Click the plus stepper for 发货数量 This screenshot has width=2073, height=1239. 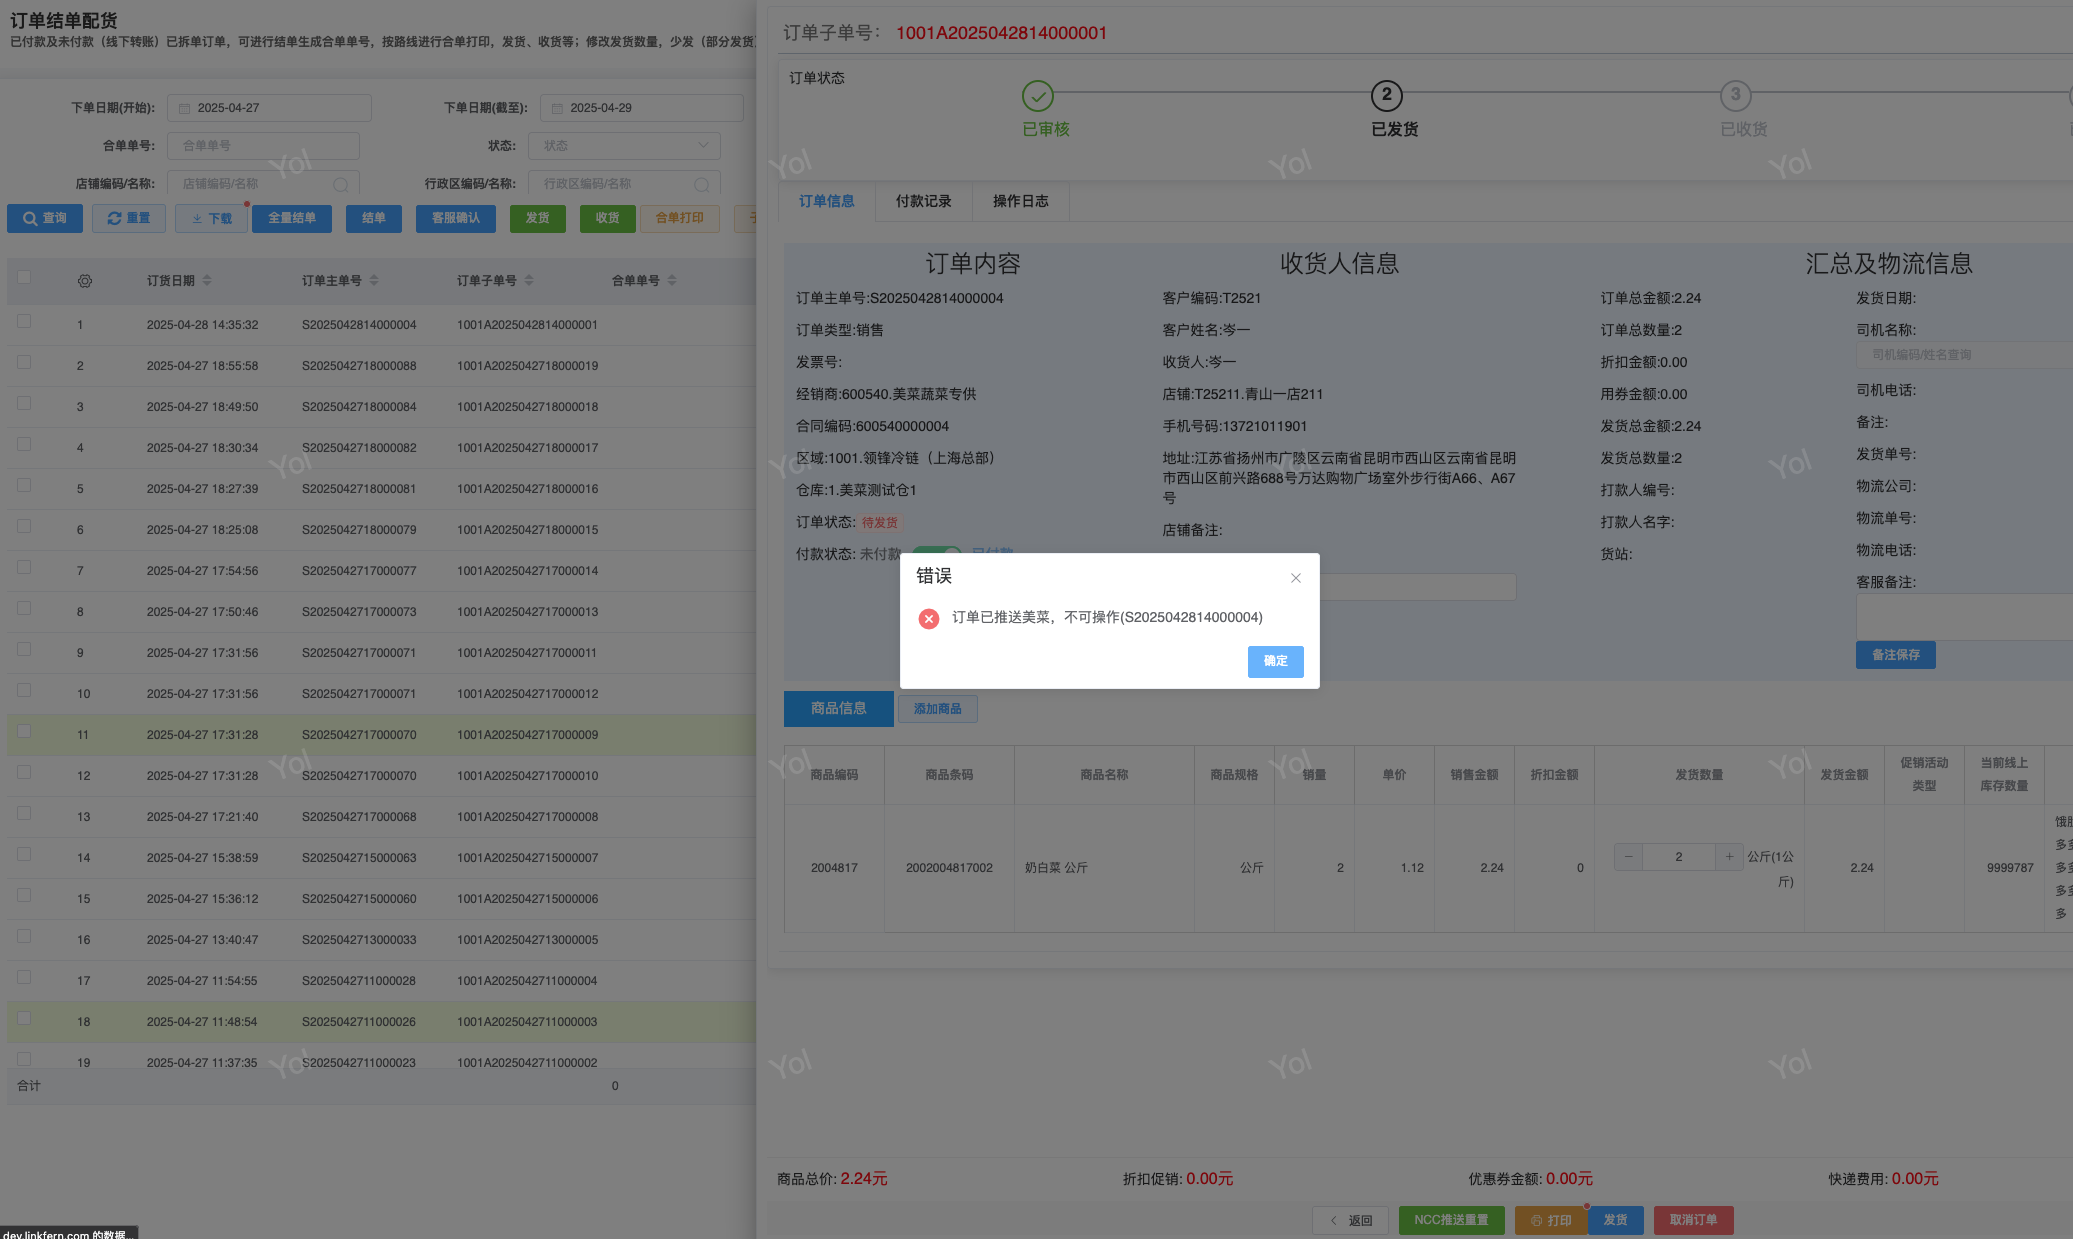pos(1729,857)
